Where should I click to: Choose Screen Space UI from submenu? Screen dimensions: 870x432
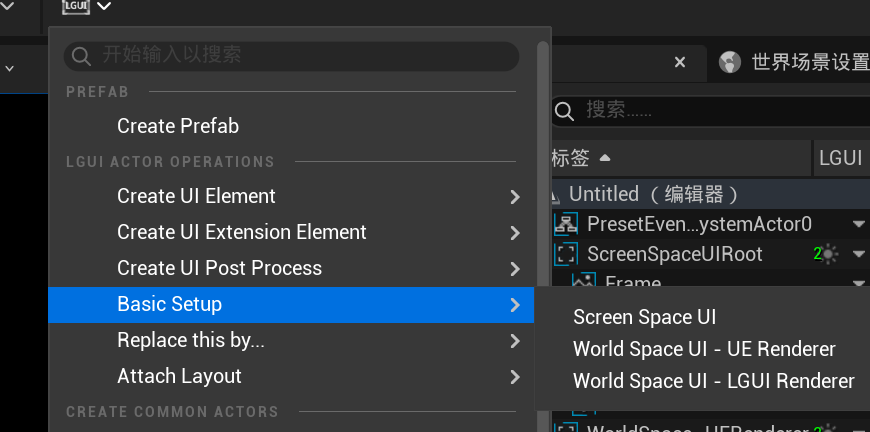click(x=644, y=317)
